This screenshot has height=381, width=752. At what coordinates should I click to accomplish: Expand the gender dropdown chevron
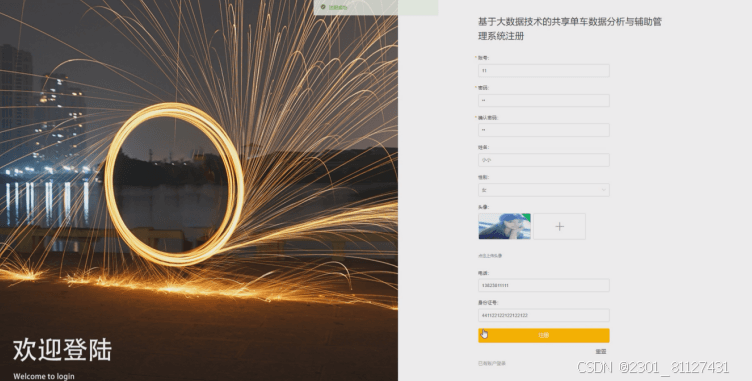[603, 190]
